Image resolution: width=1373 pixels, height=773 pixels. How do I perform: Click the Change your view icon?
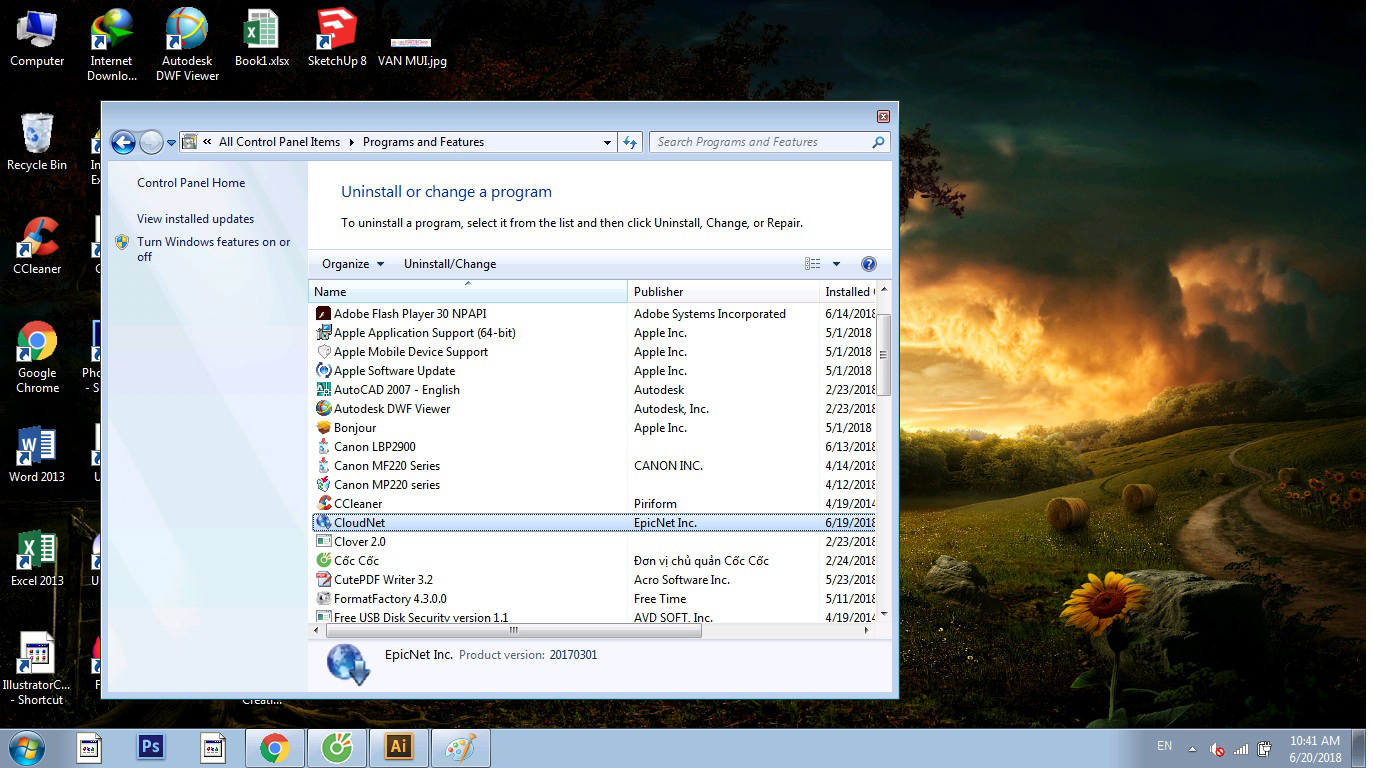coord(812,264)
